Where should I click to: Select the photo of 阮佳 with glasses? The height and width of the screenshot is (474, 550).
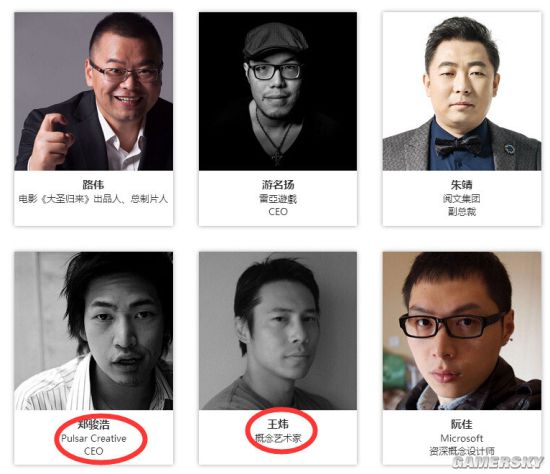click(462, 331)
